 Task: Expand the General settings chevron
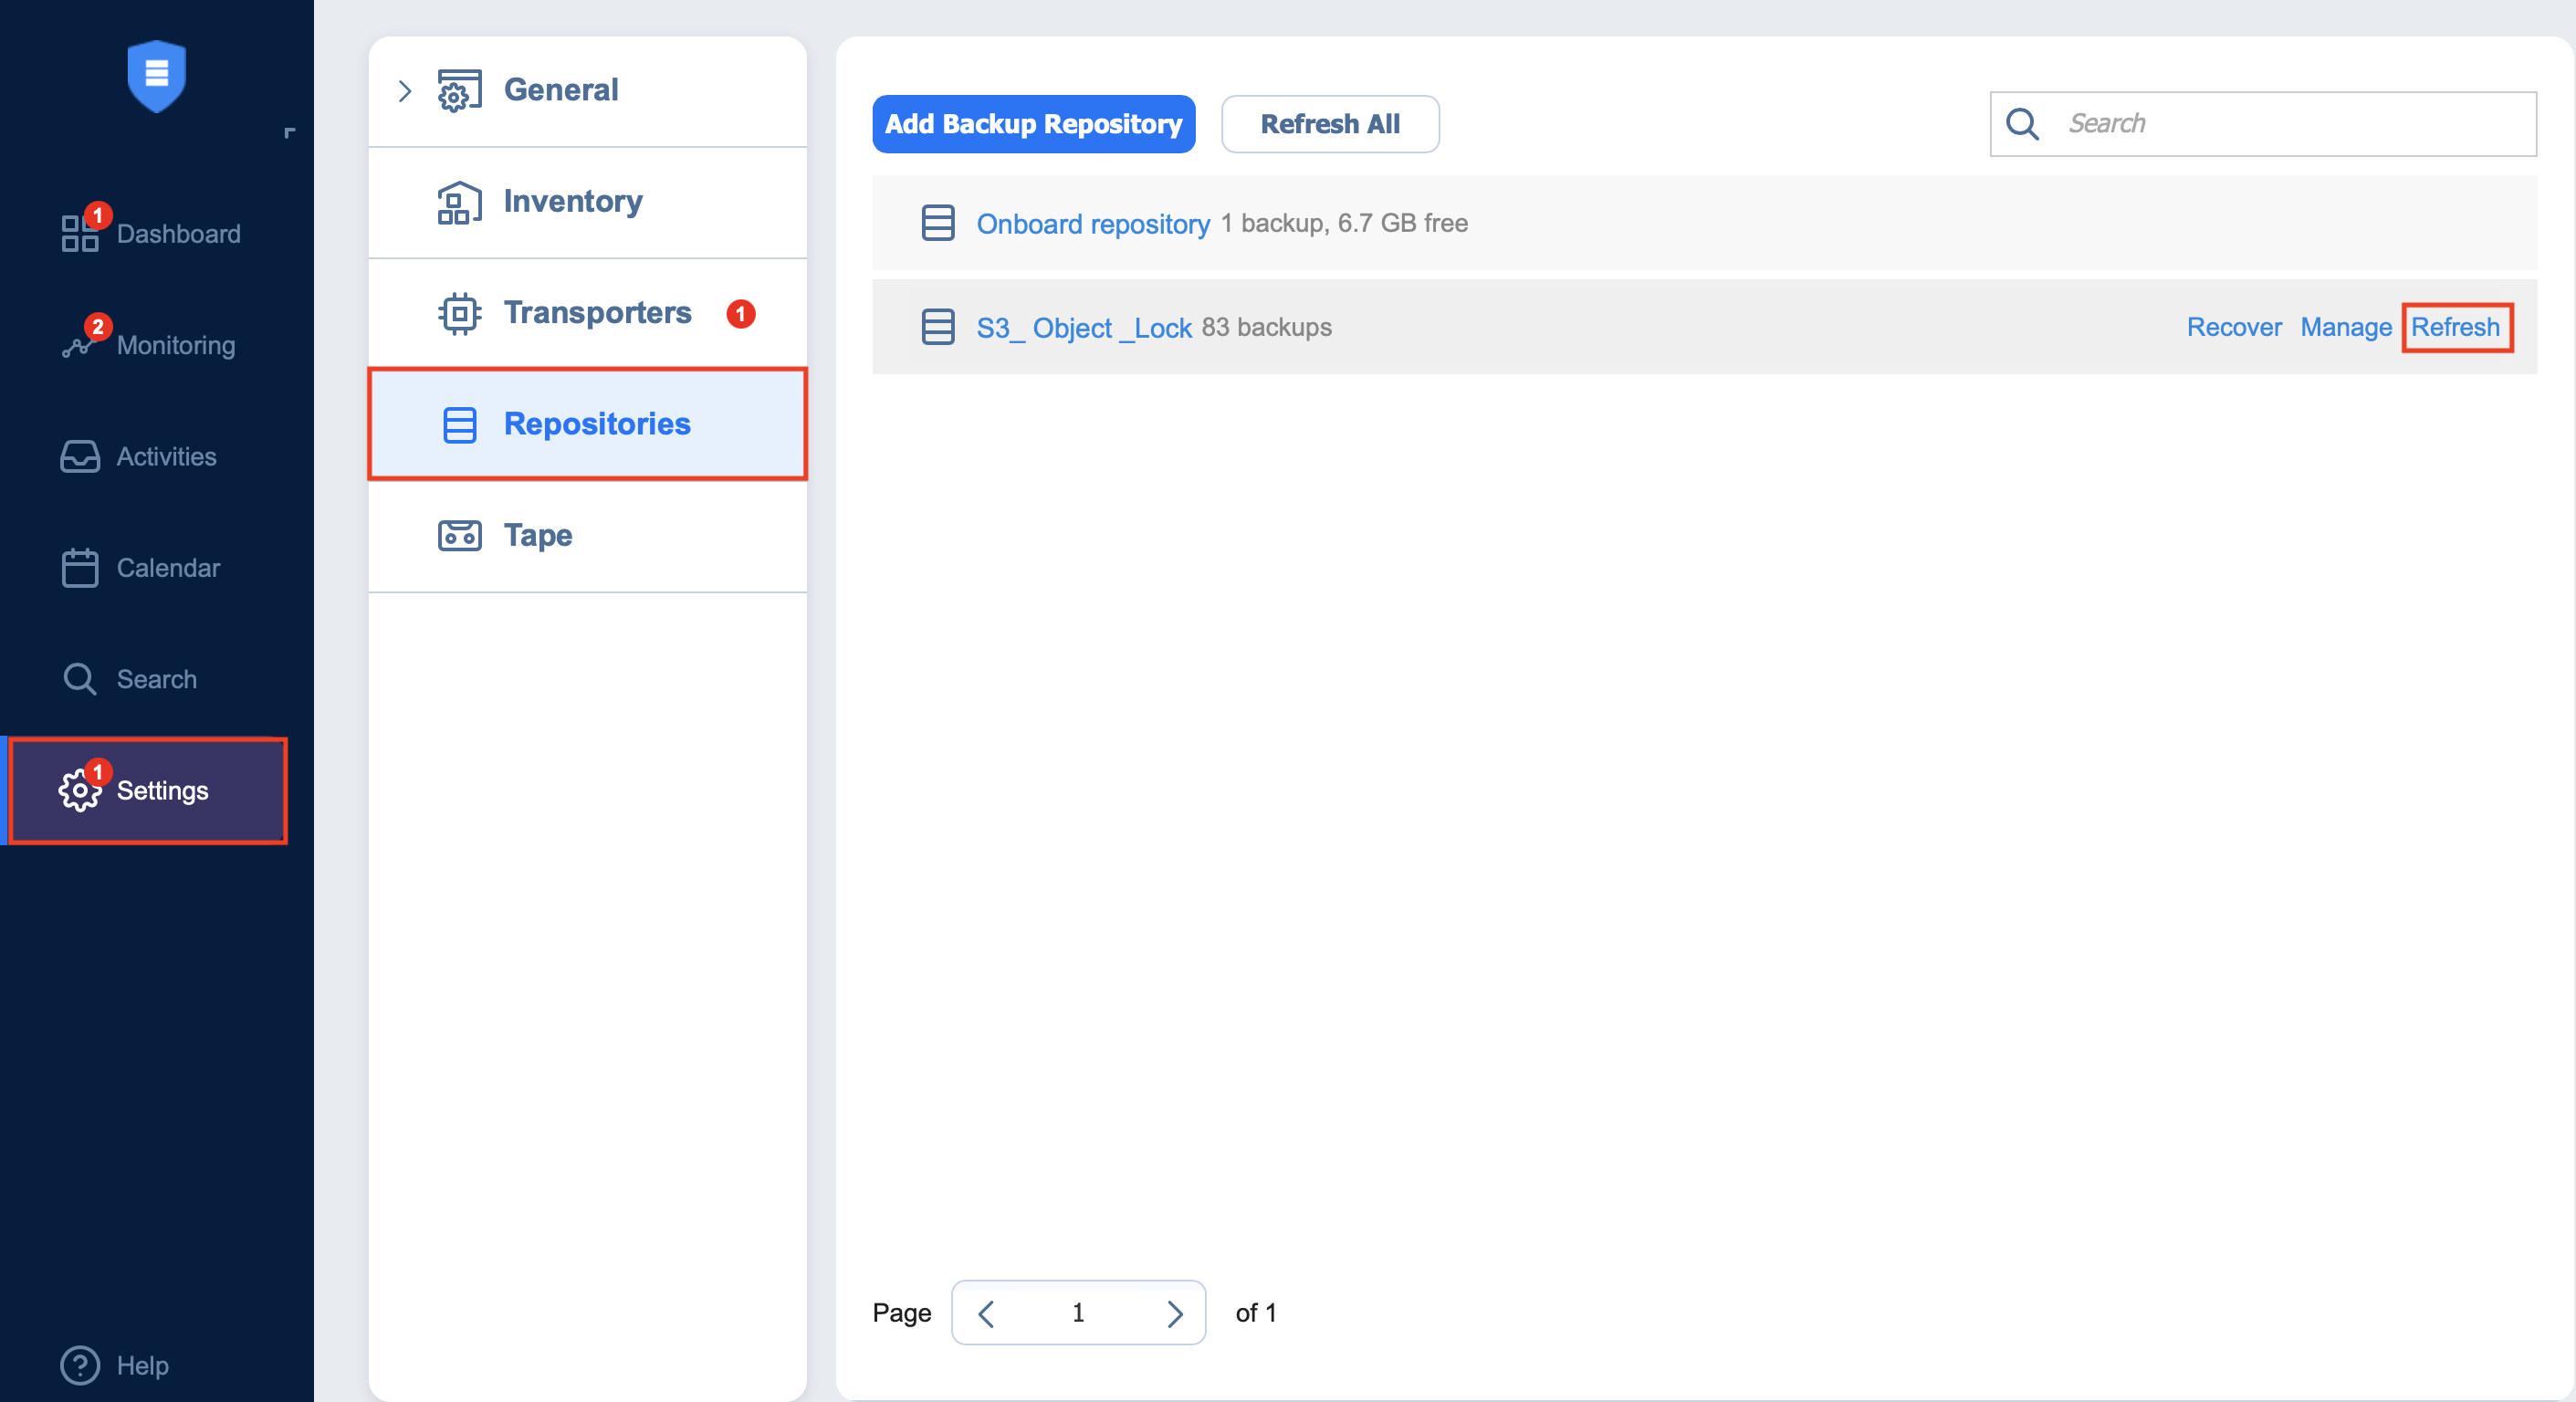[x=405, y=91]
